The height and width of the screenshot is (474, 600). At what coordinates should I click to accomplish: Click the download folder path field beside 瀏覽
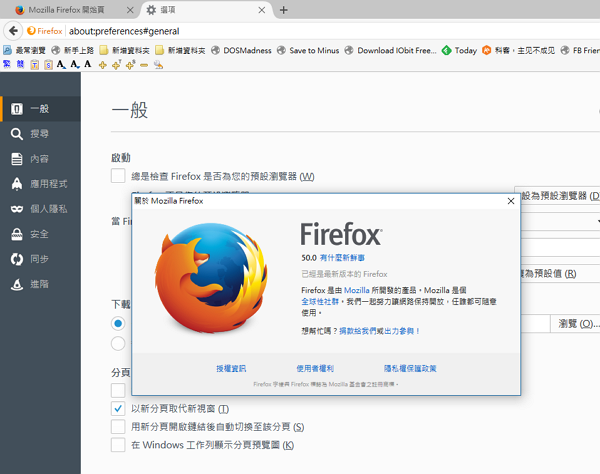click(x=535, y=324)
